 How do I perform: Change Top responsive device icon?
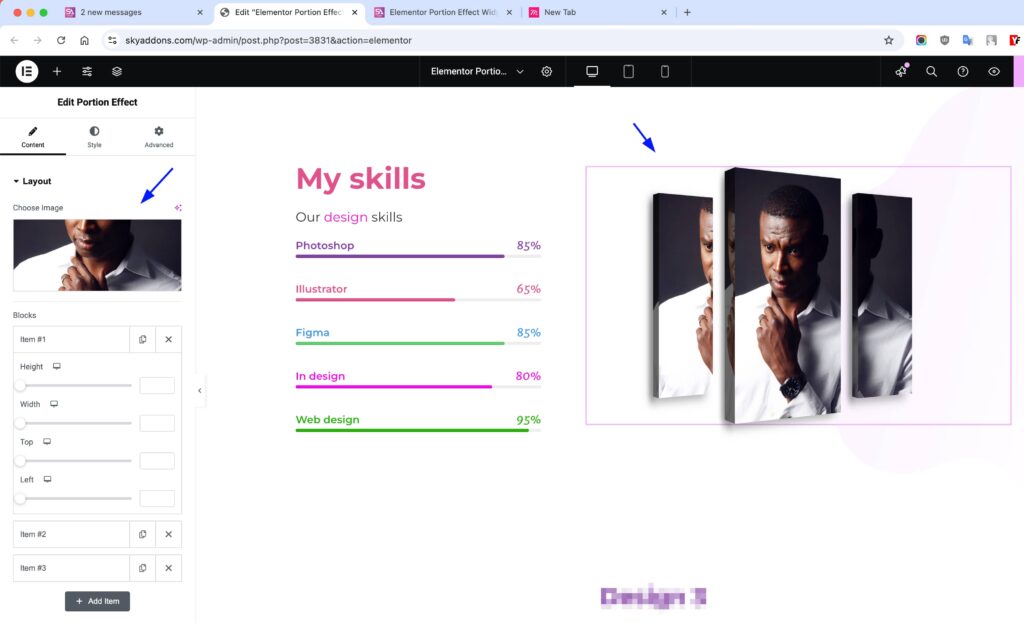pyautogui.click(x=47, y=441)
